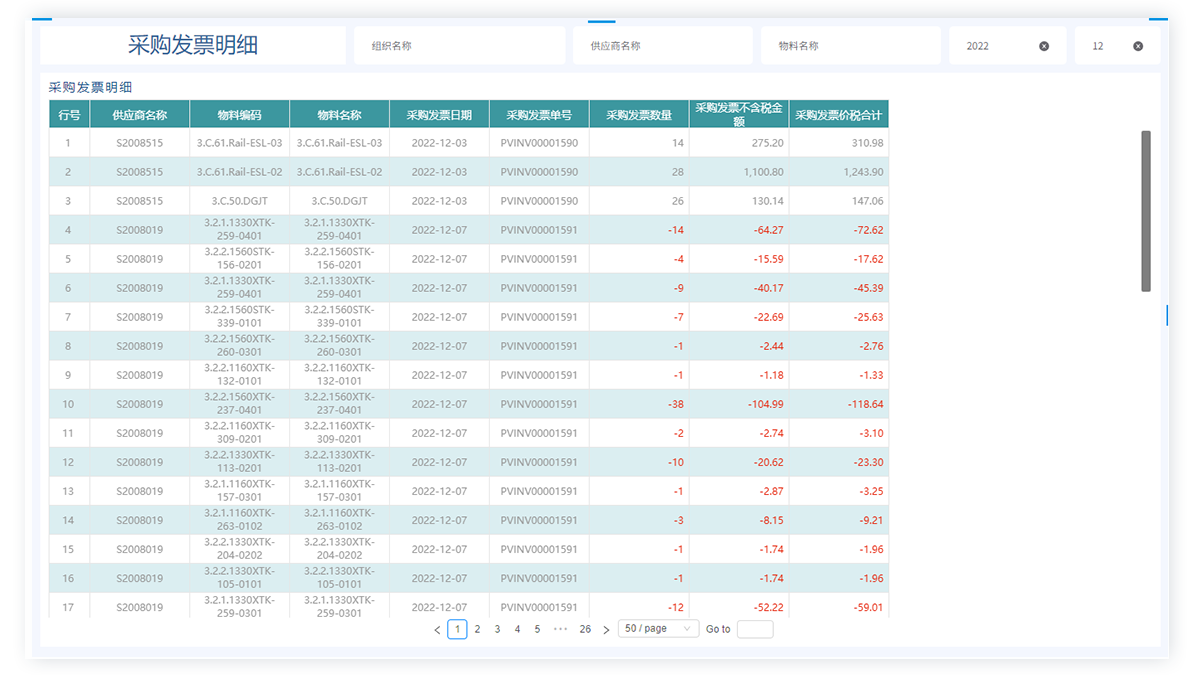Screen dimensions: 1200x675
Task: Open the 物料名称 filter selector
Action: point(850,46)
